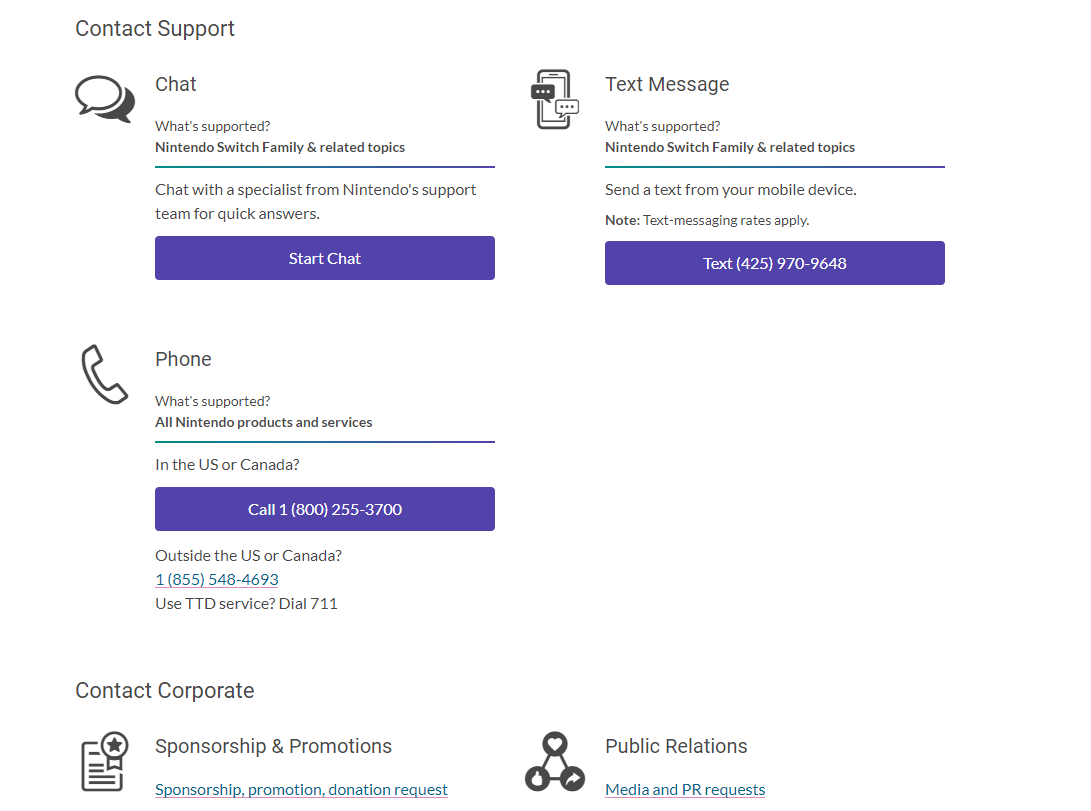Tap the Text (425) 970-9648 button
Image resolution: width=1091 pixels, height=811 pixels.
pyautogui.click(x=774, y=263)
